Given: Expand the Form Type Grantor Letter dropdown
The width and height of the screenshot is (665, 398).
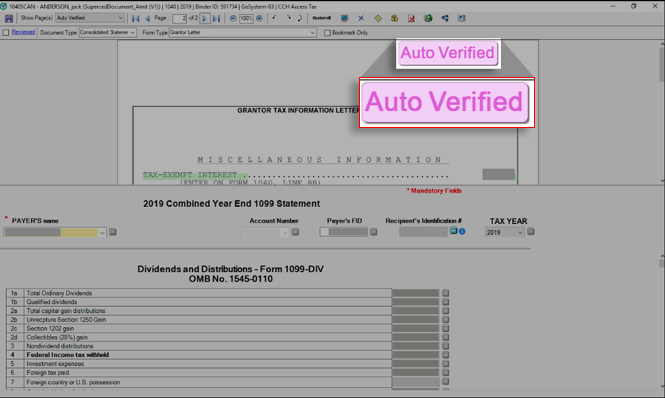Looking at the screenshot, I should click(x=313, y=33).
